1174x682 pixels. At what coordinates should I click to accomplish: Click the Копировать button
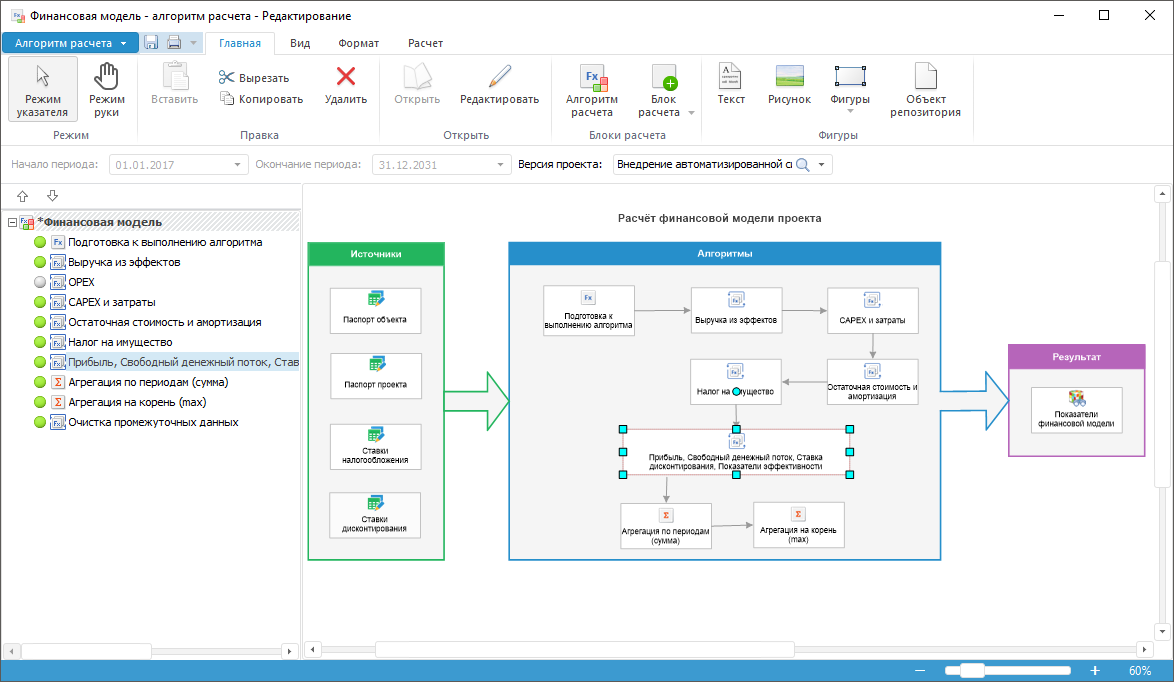[261, 99]
